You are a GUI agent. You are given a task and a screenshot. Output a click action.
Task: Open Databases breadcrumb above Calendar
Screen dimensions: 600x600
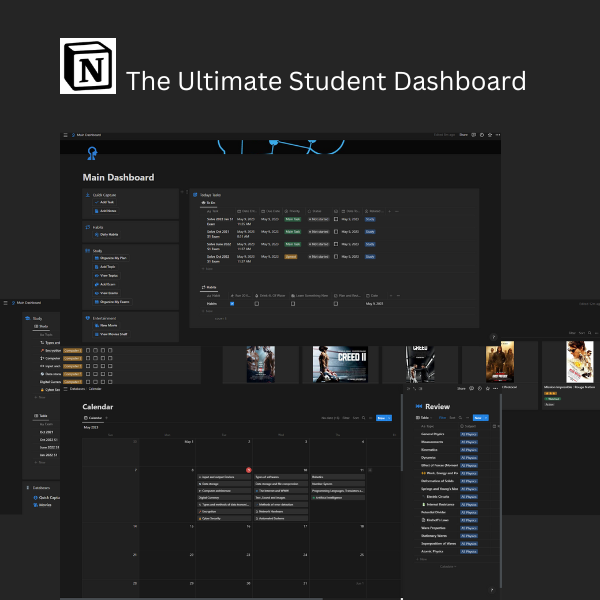[x=77, y=389]
